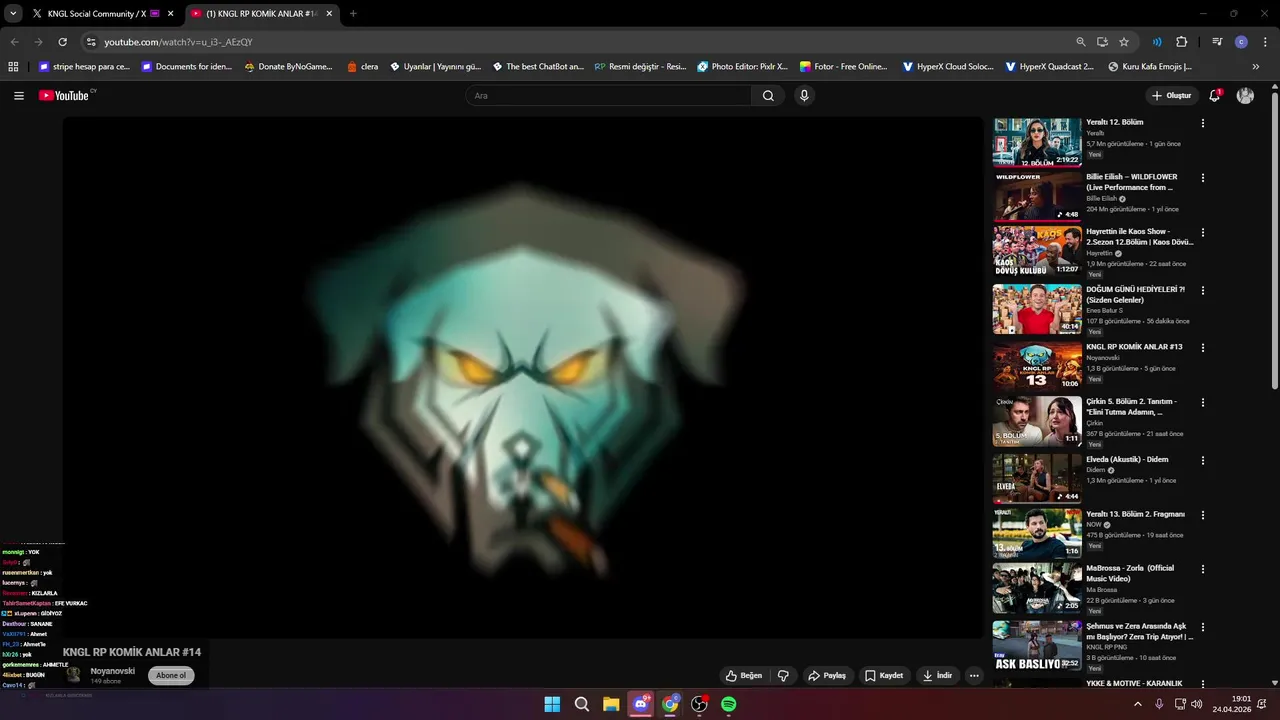
Task: Reload the page with browser refresh icon
Action: (x=62, y=42)
